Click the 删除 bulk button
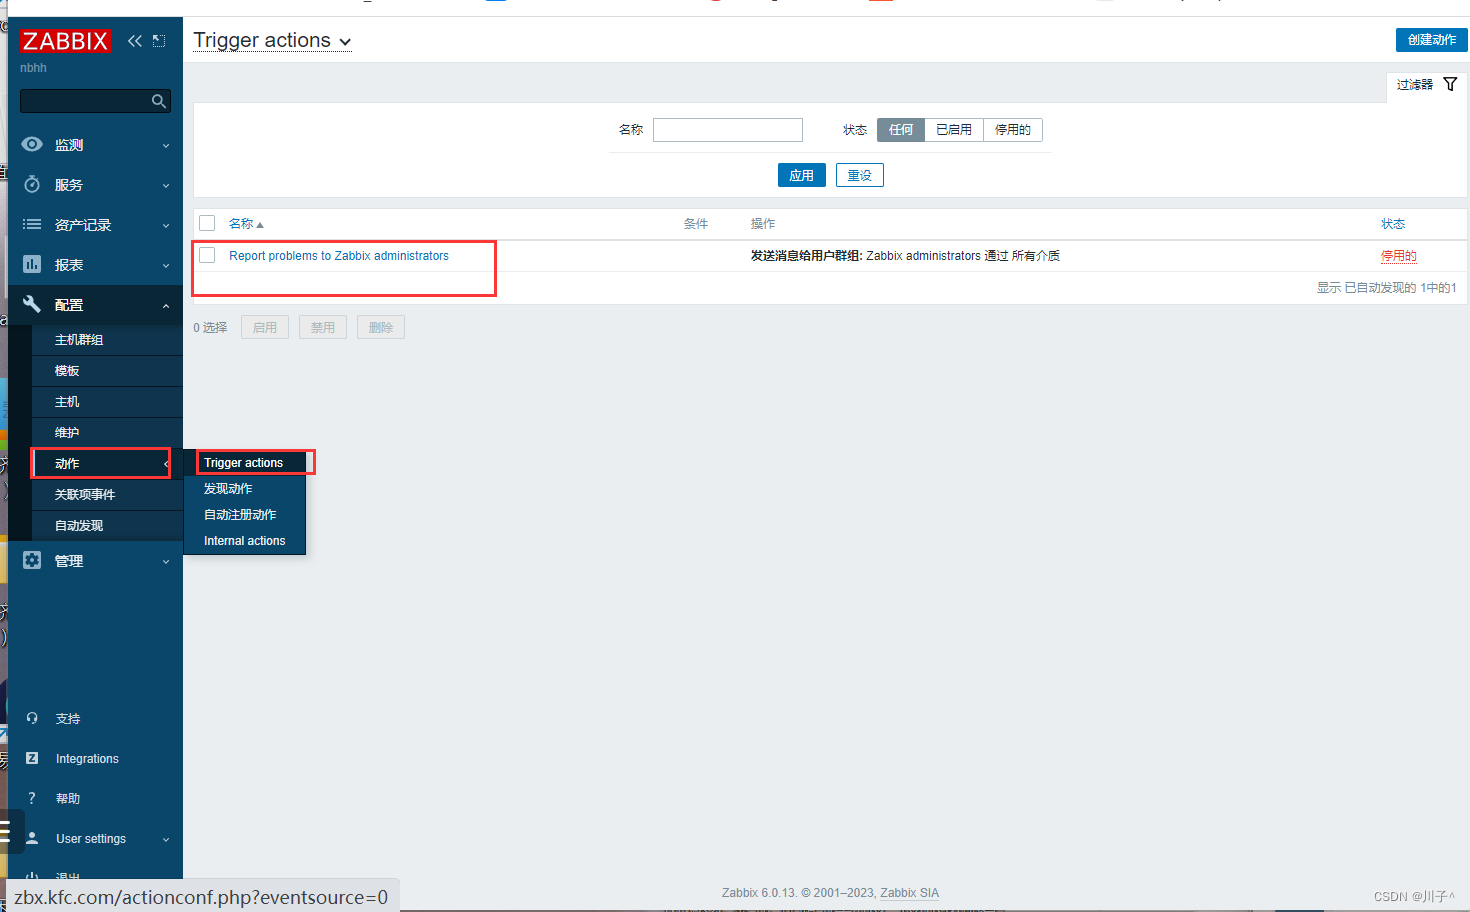Image resolution: width=1470 pixels, height=912 pixels. tap(381, 327)
